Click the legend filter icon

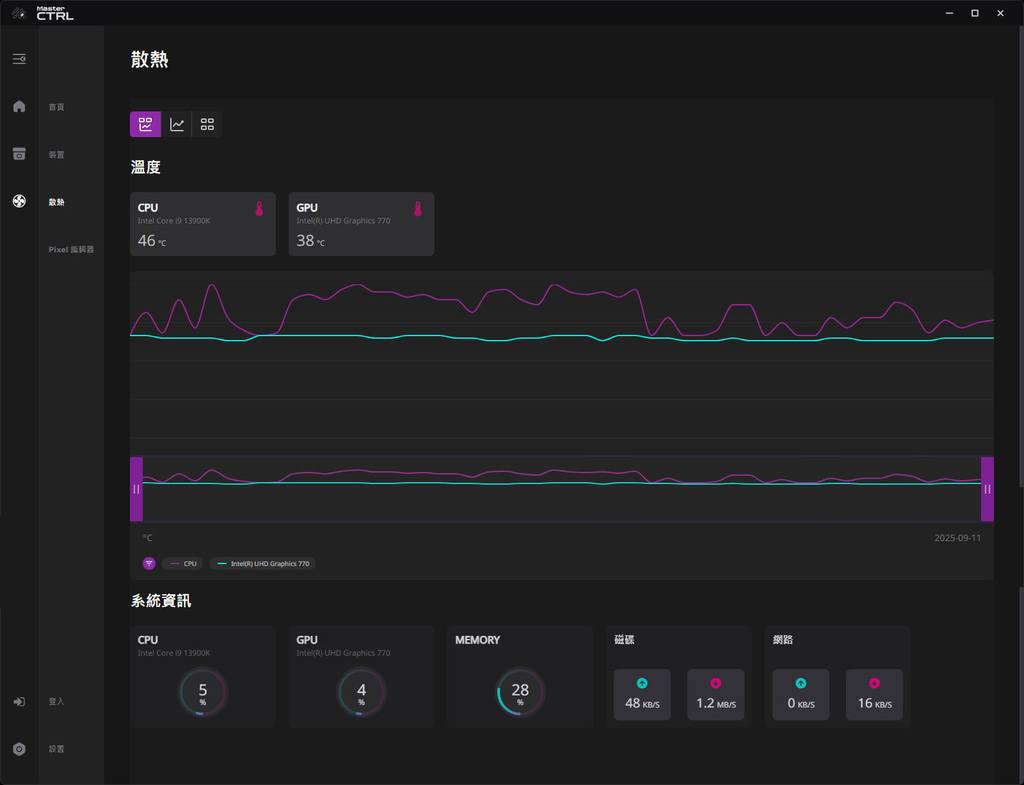click(149, 564)
